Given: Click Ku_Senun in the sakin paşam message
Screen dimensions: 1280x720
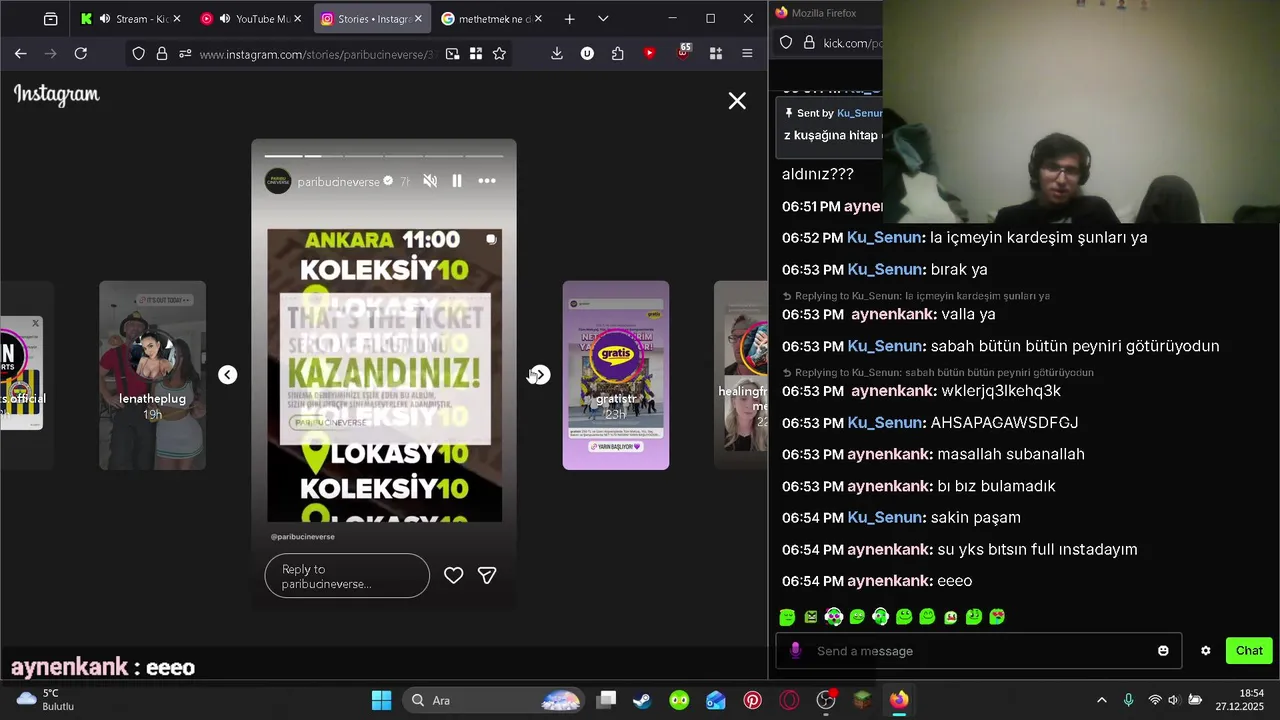Looking at the screenshot, I should click(x=884, y=518).
